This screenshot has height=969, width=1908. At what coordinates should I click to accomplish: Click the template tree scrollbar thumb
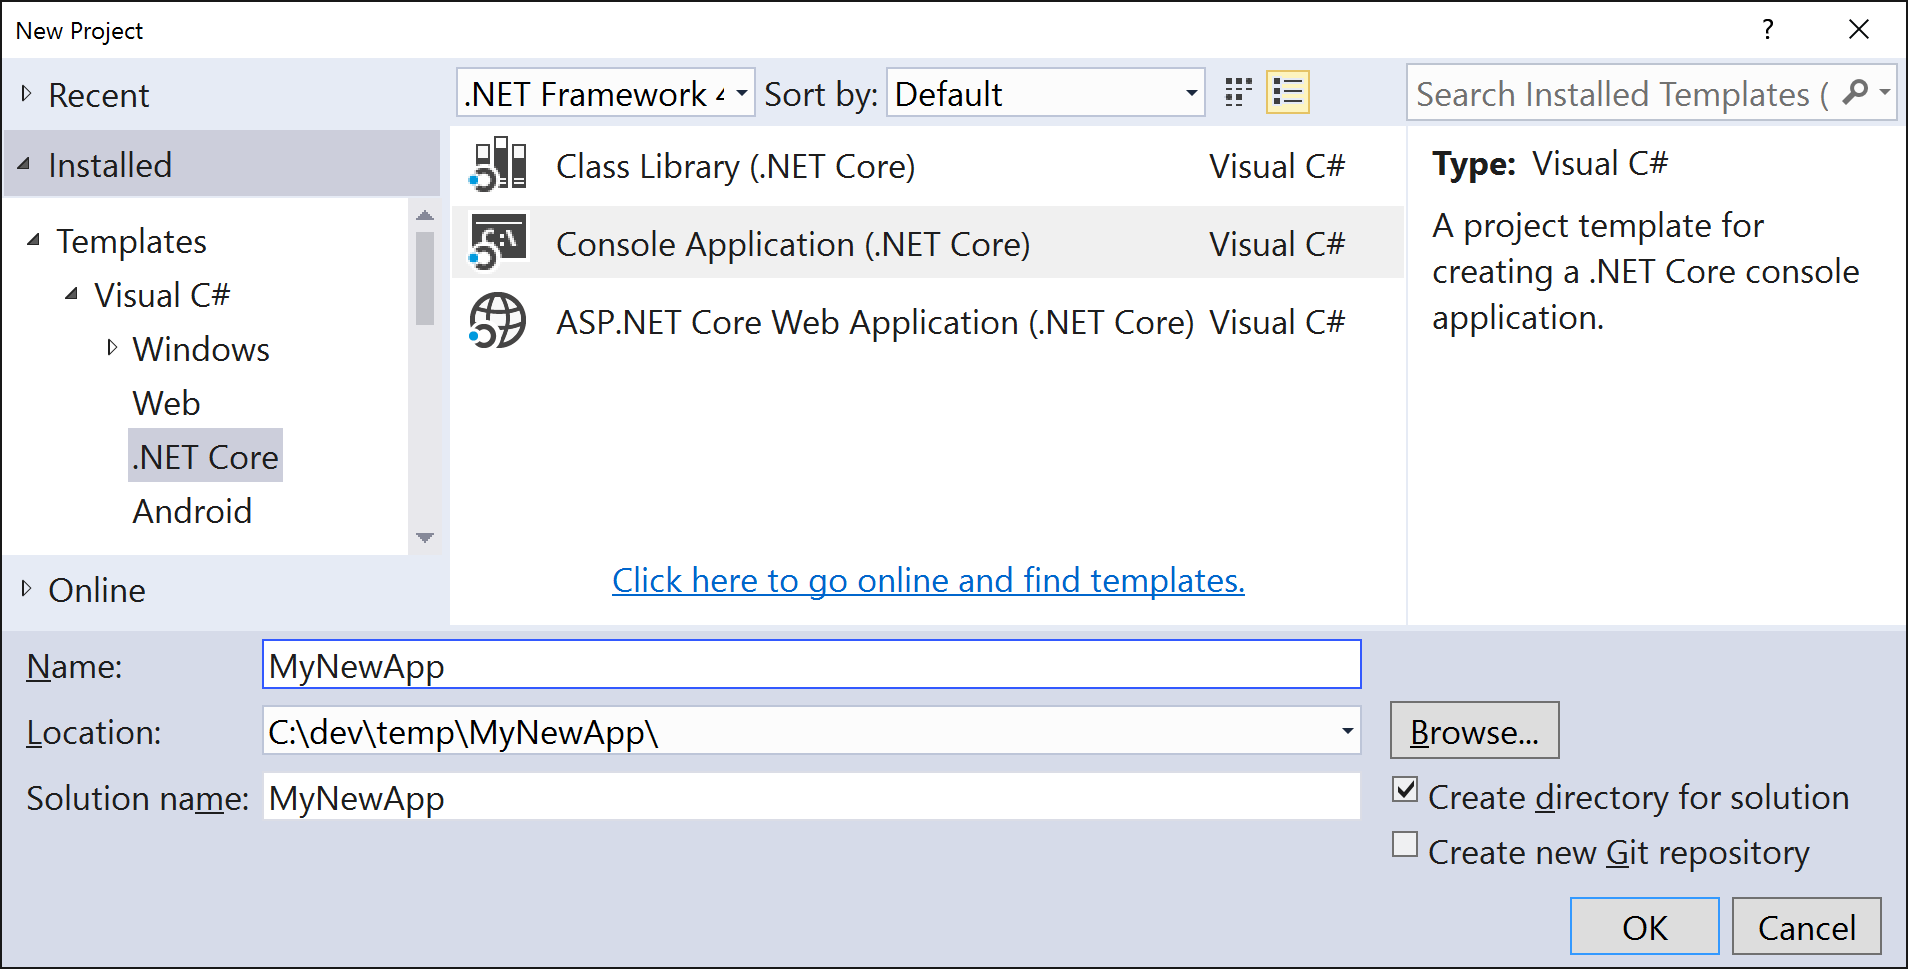tap(425, 279)
